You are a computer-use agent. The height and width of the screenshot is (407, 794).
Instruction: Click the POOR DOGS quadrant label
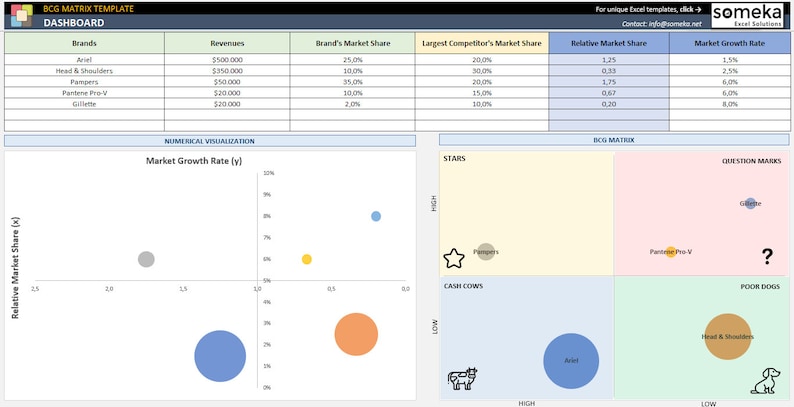[x=760, y=287]
